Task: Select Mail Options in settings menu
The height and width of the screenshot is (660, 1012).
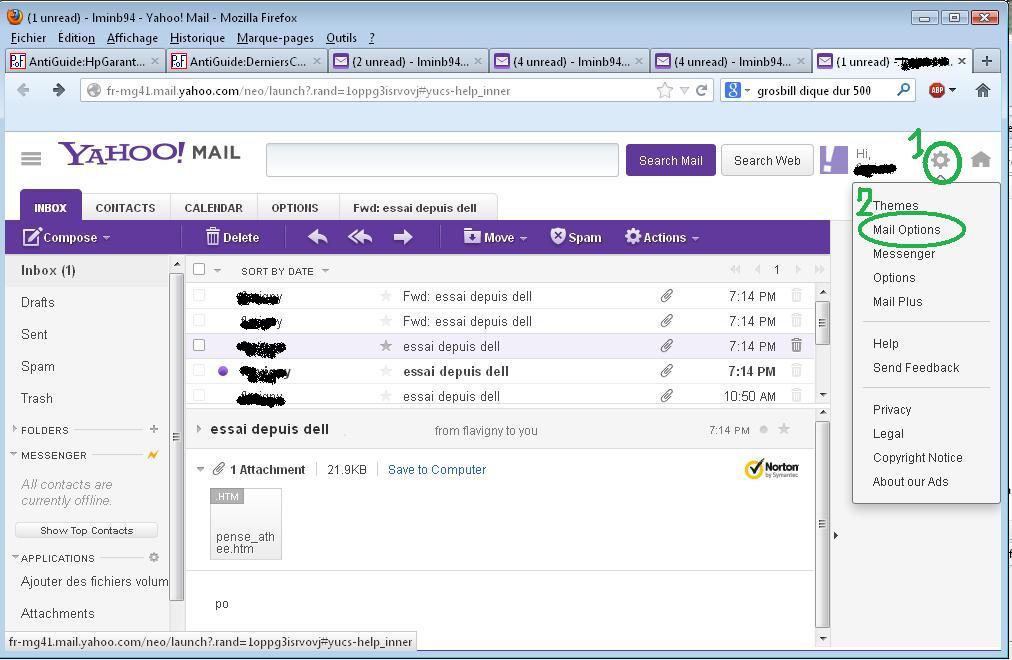Action: (x=906, y=230)
